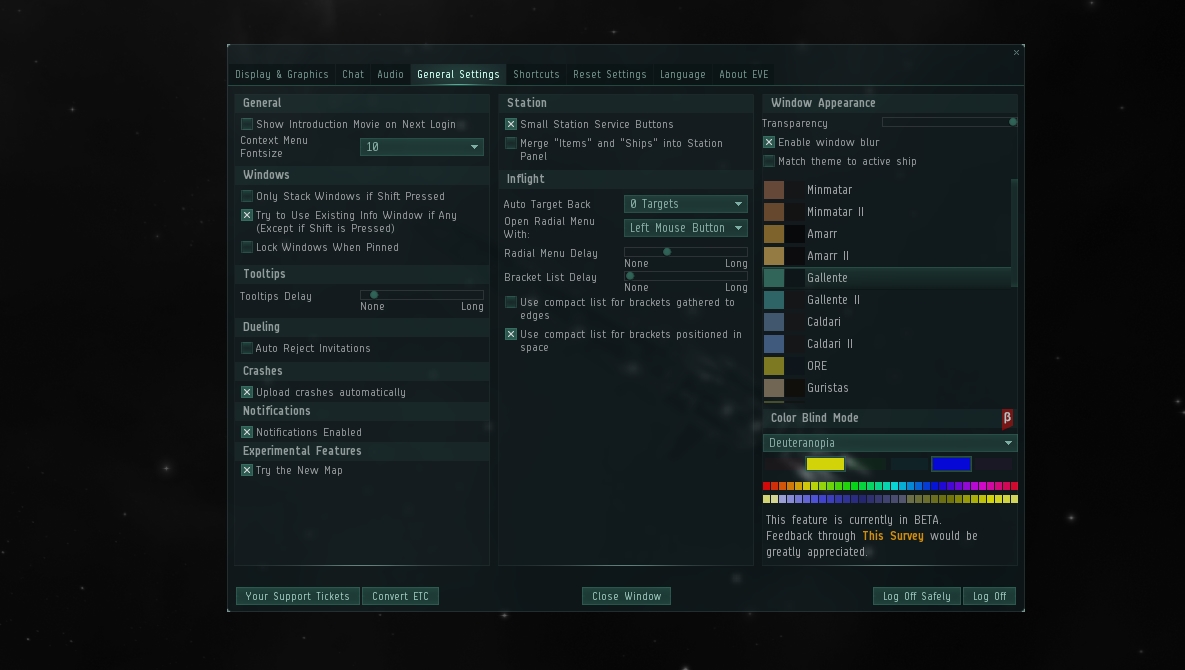Image resolution: width=1185 pixels, height=670 pixels.
Task: Close the settings window with the X
Action: click(x=1016, y=52)
